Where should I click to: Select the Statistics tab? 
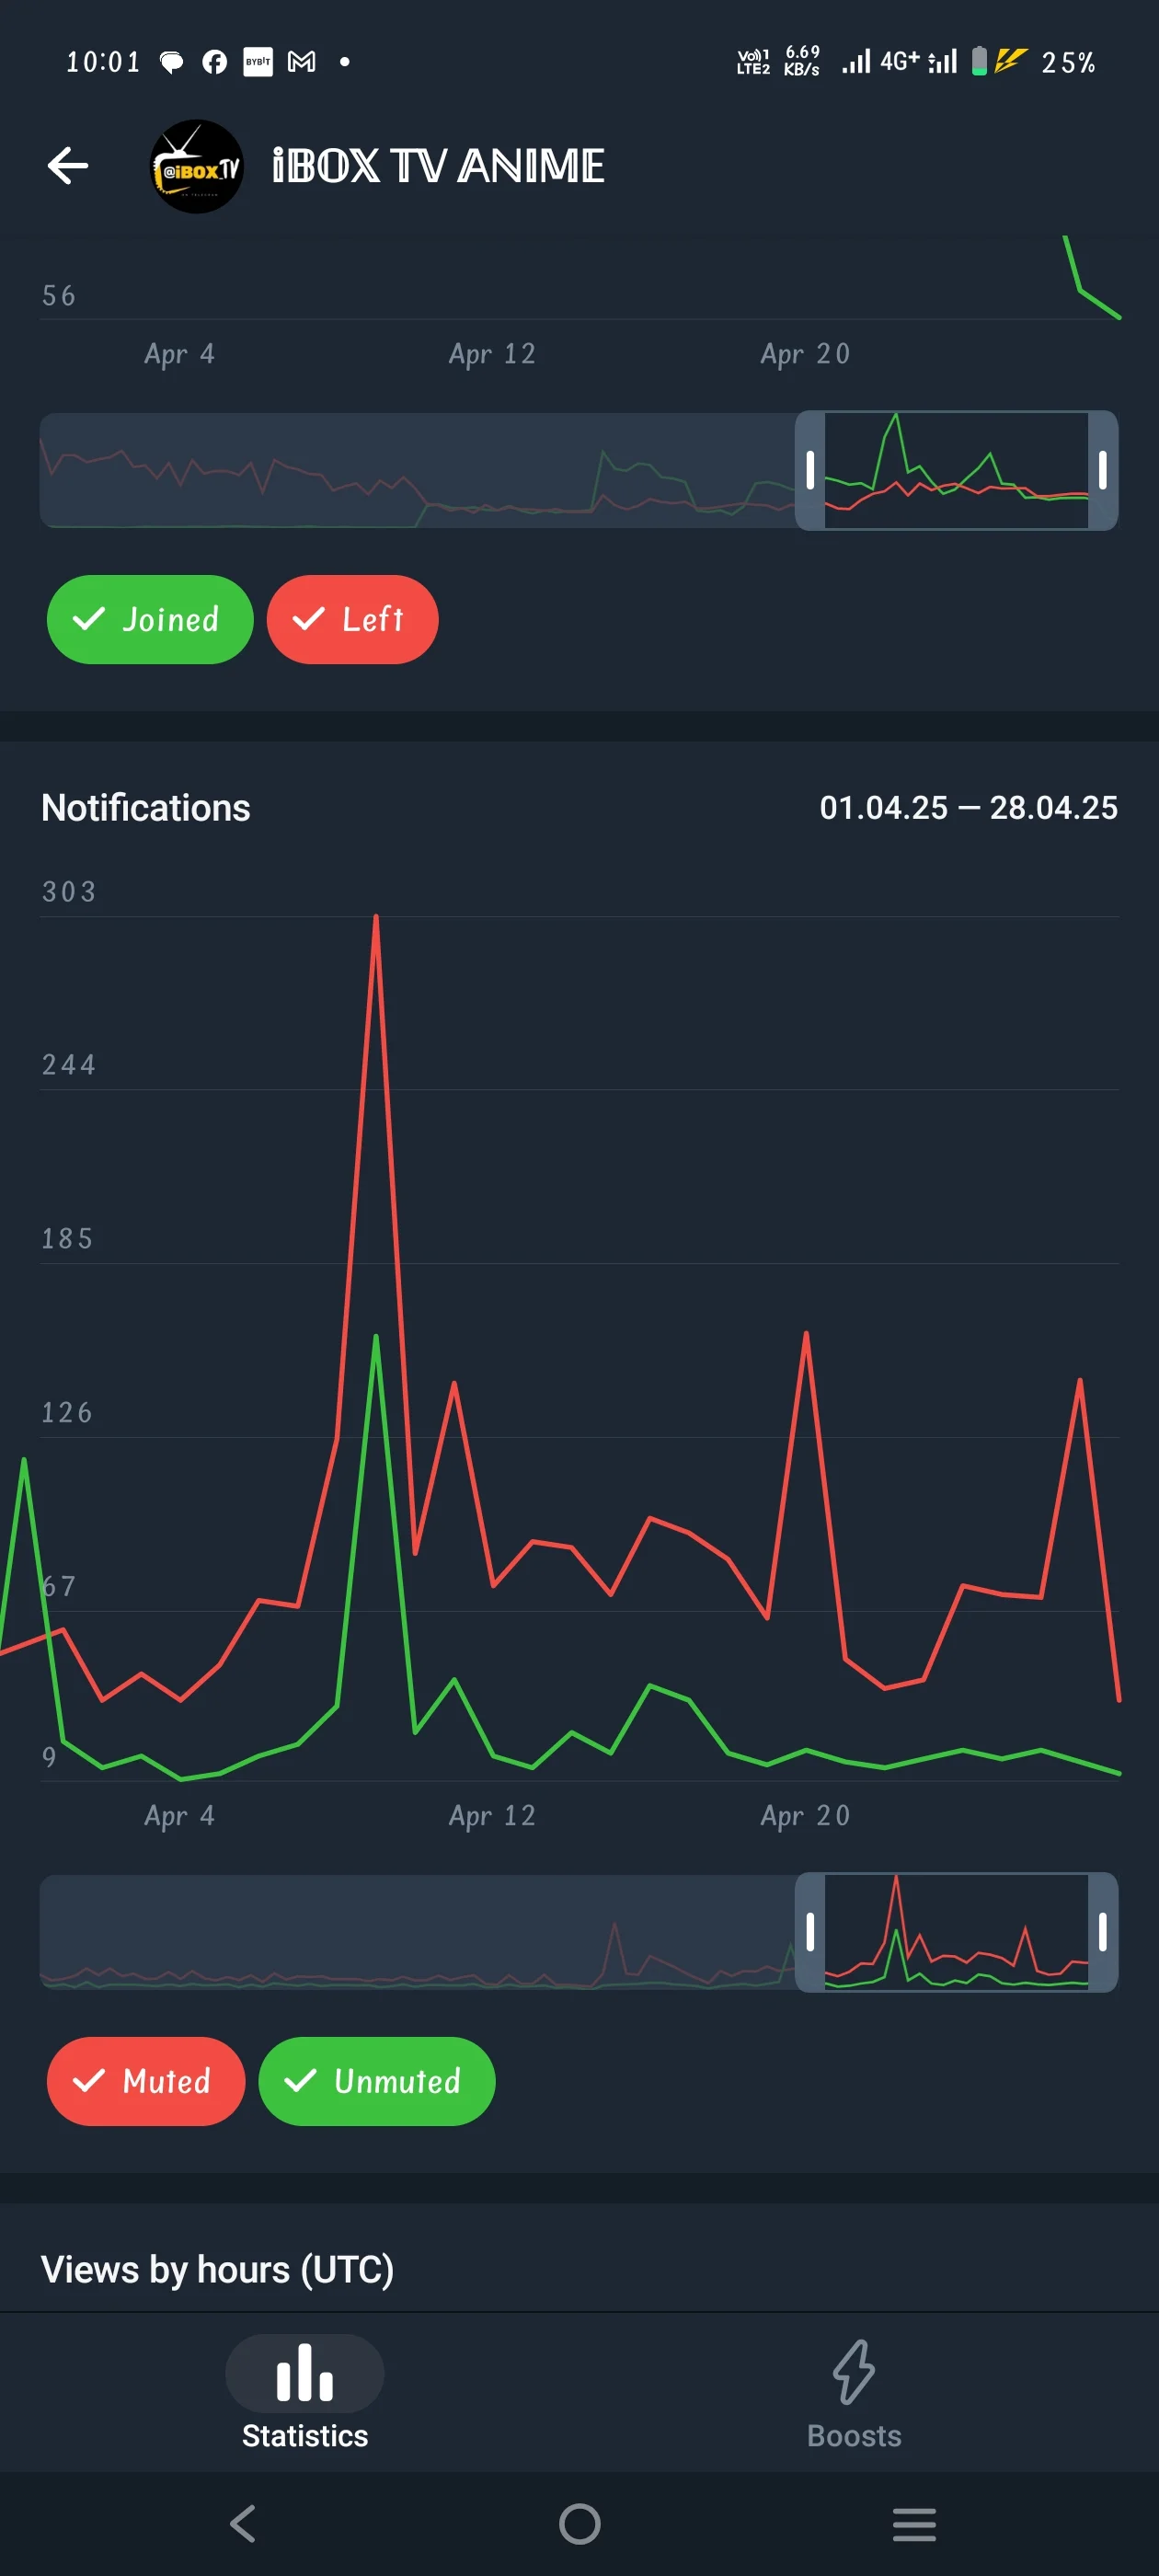(304, 2395)
